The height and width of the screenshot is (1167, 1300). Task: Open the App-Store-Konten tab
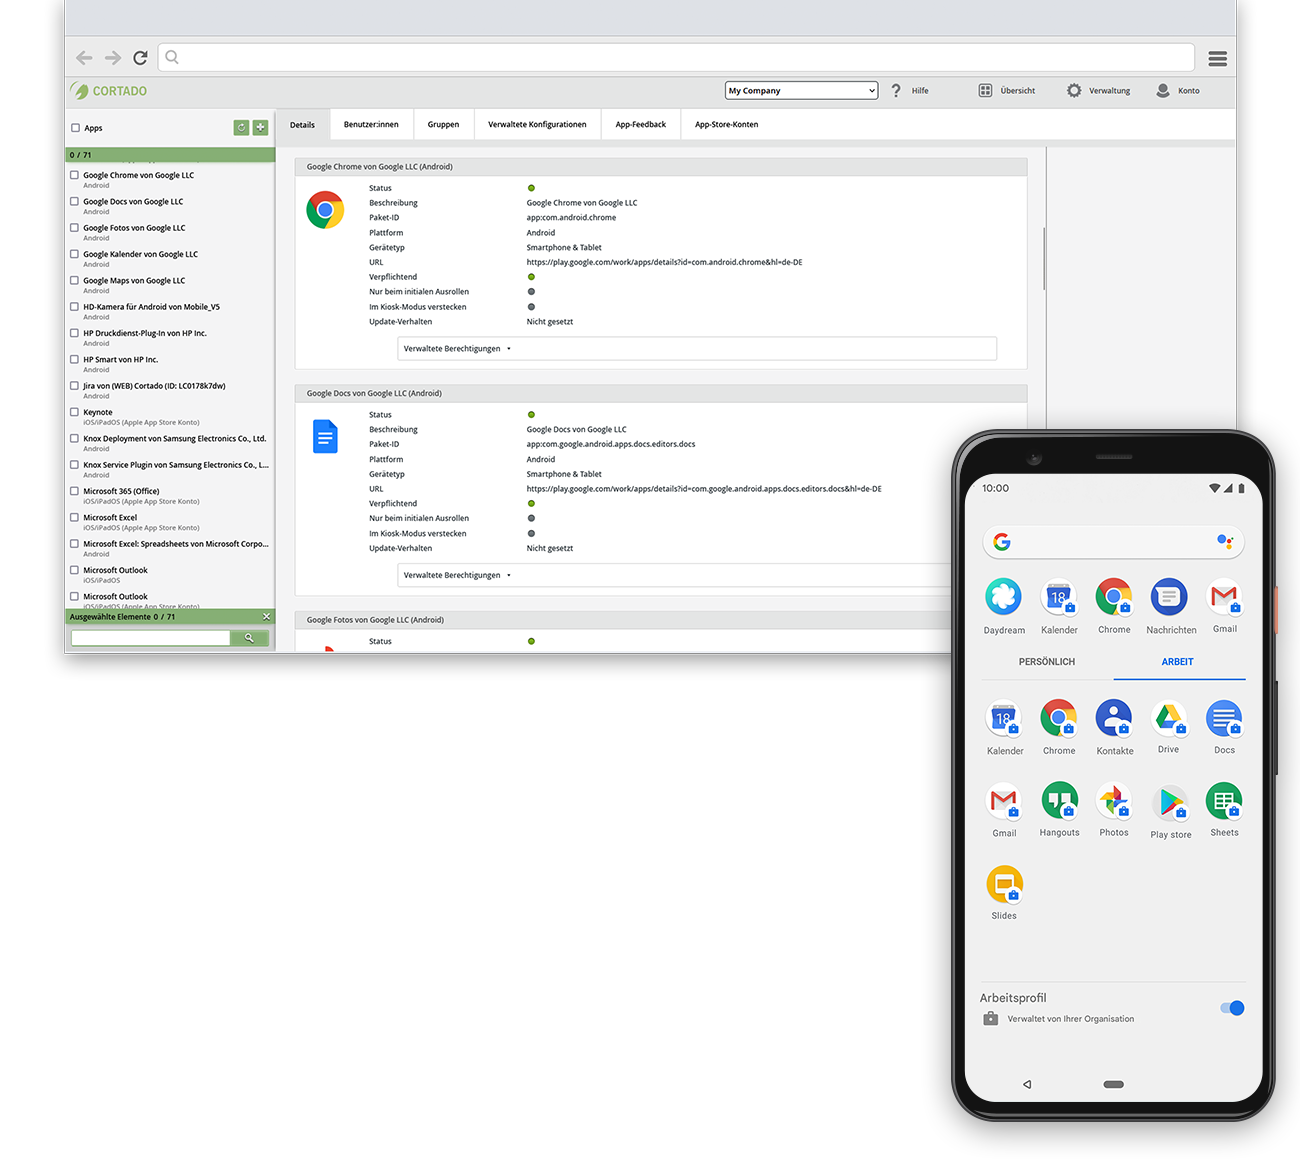pos(727,125)
